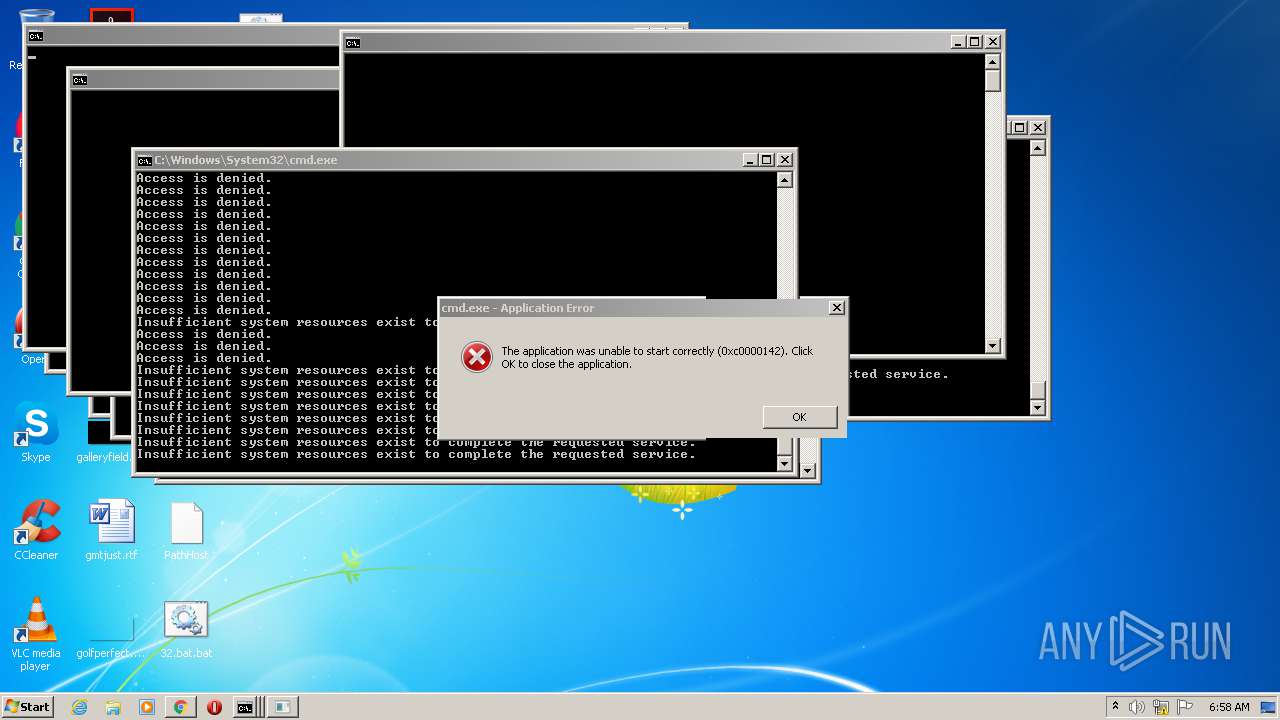Open Google Chrome from taskbar
This screenshot has height=720, width=1280.
pyautogui.click(x=180, y=707)
